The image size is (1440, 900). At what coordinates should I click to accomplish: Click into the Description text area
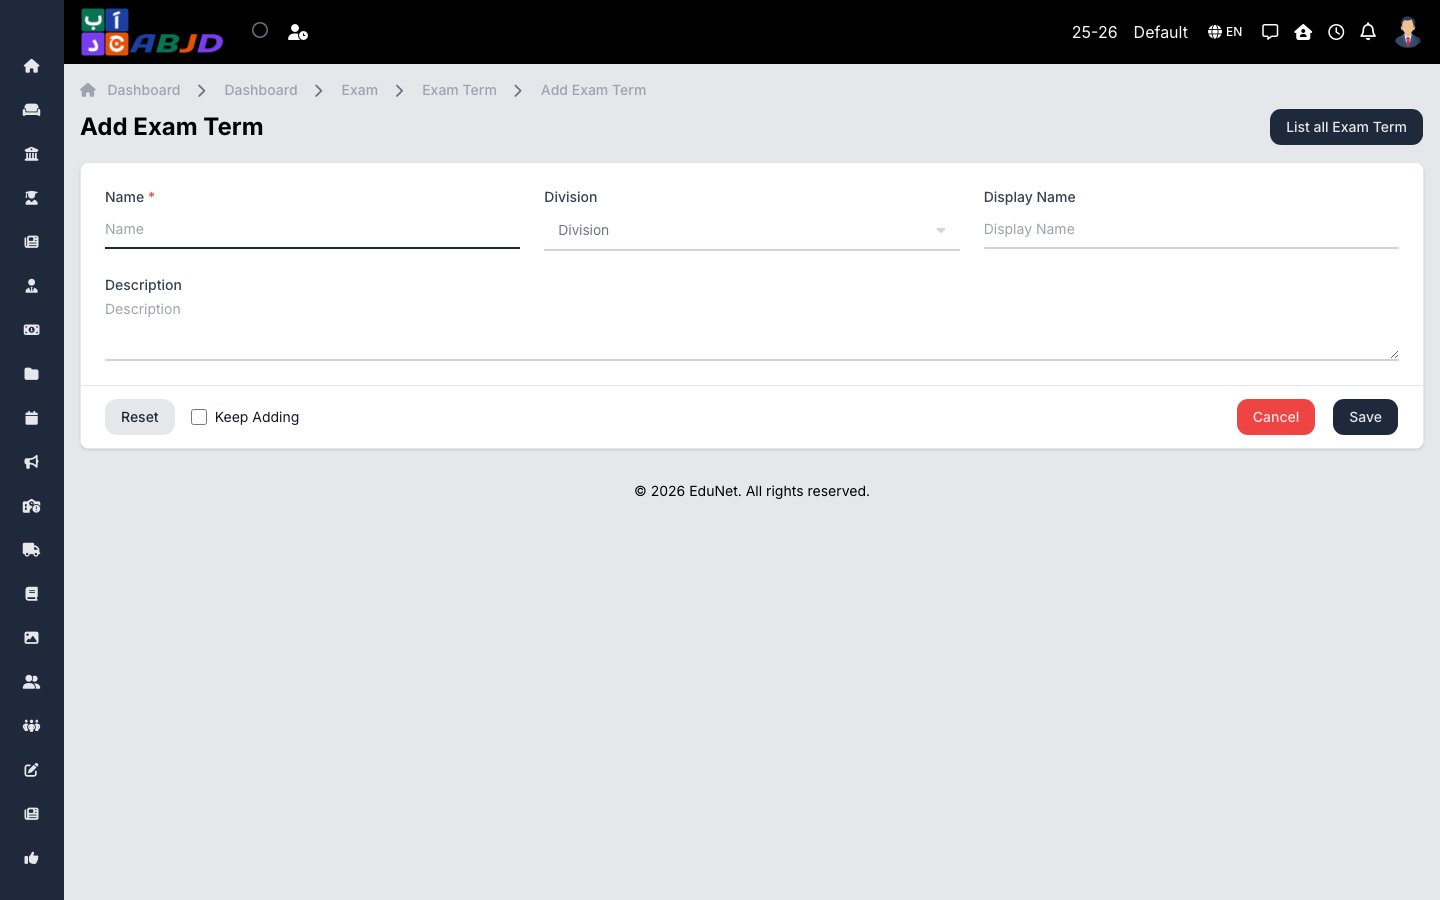(752, 330)
